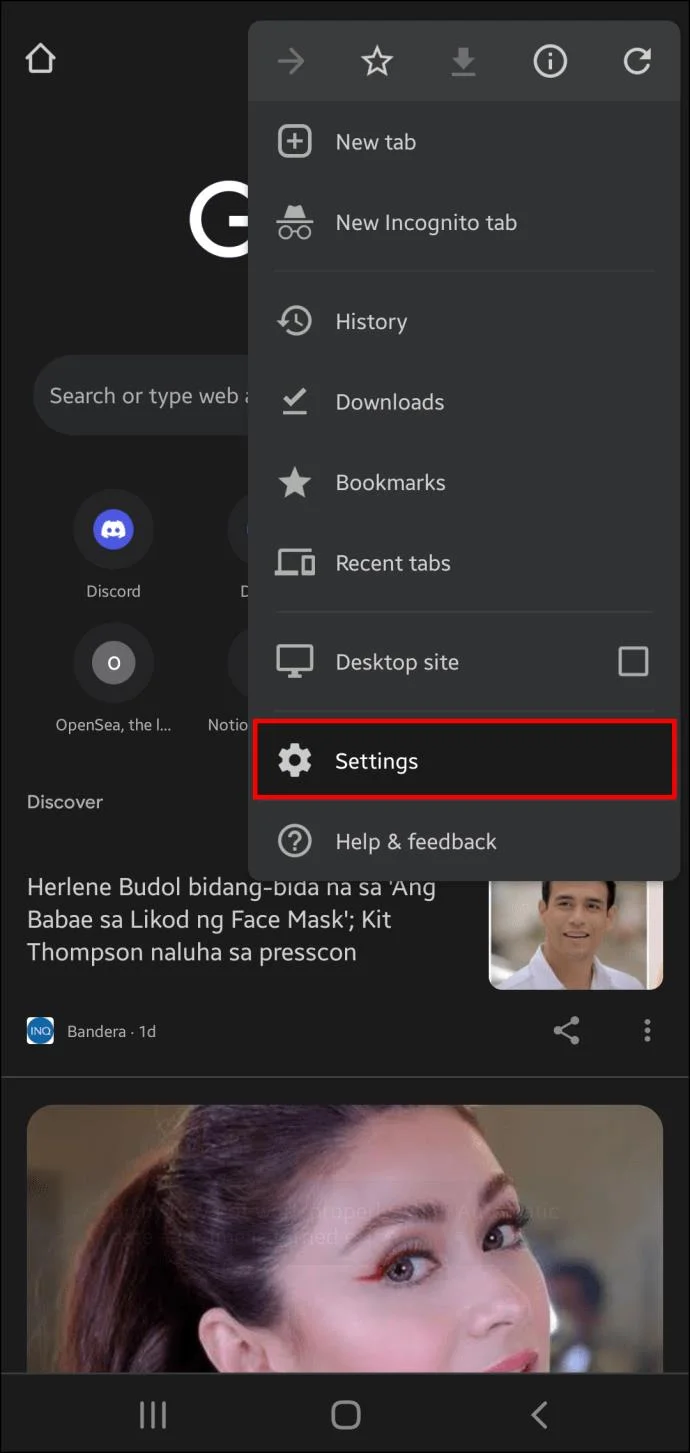Open the Downloads list
This screenshot has width=690, height=1453.
[390, 401]
